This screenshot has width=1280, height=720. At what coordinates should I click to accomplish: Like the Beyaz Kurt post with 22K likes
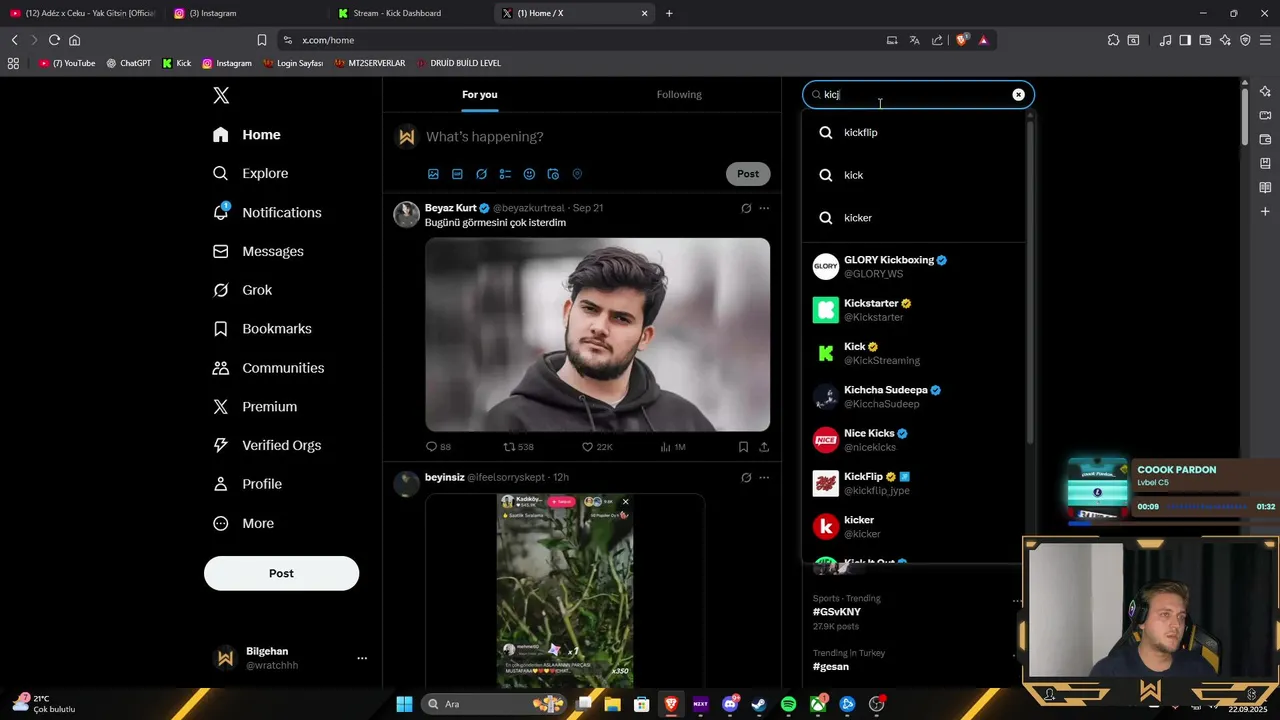click(597, 447)
